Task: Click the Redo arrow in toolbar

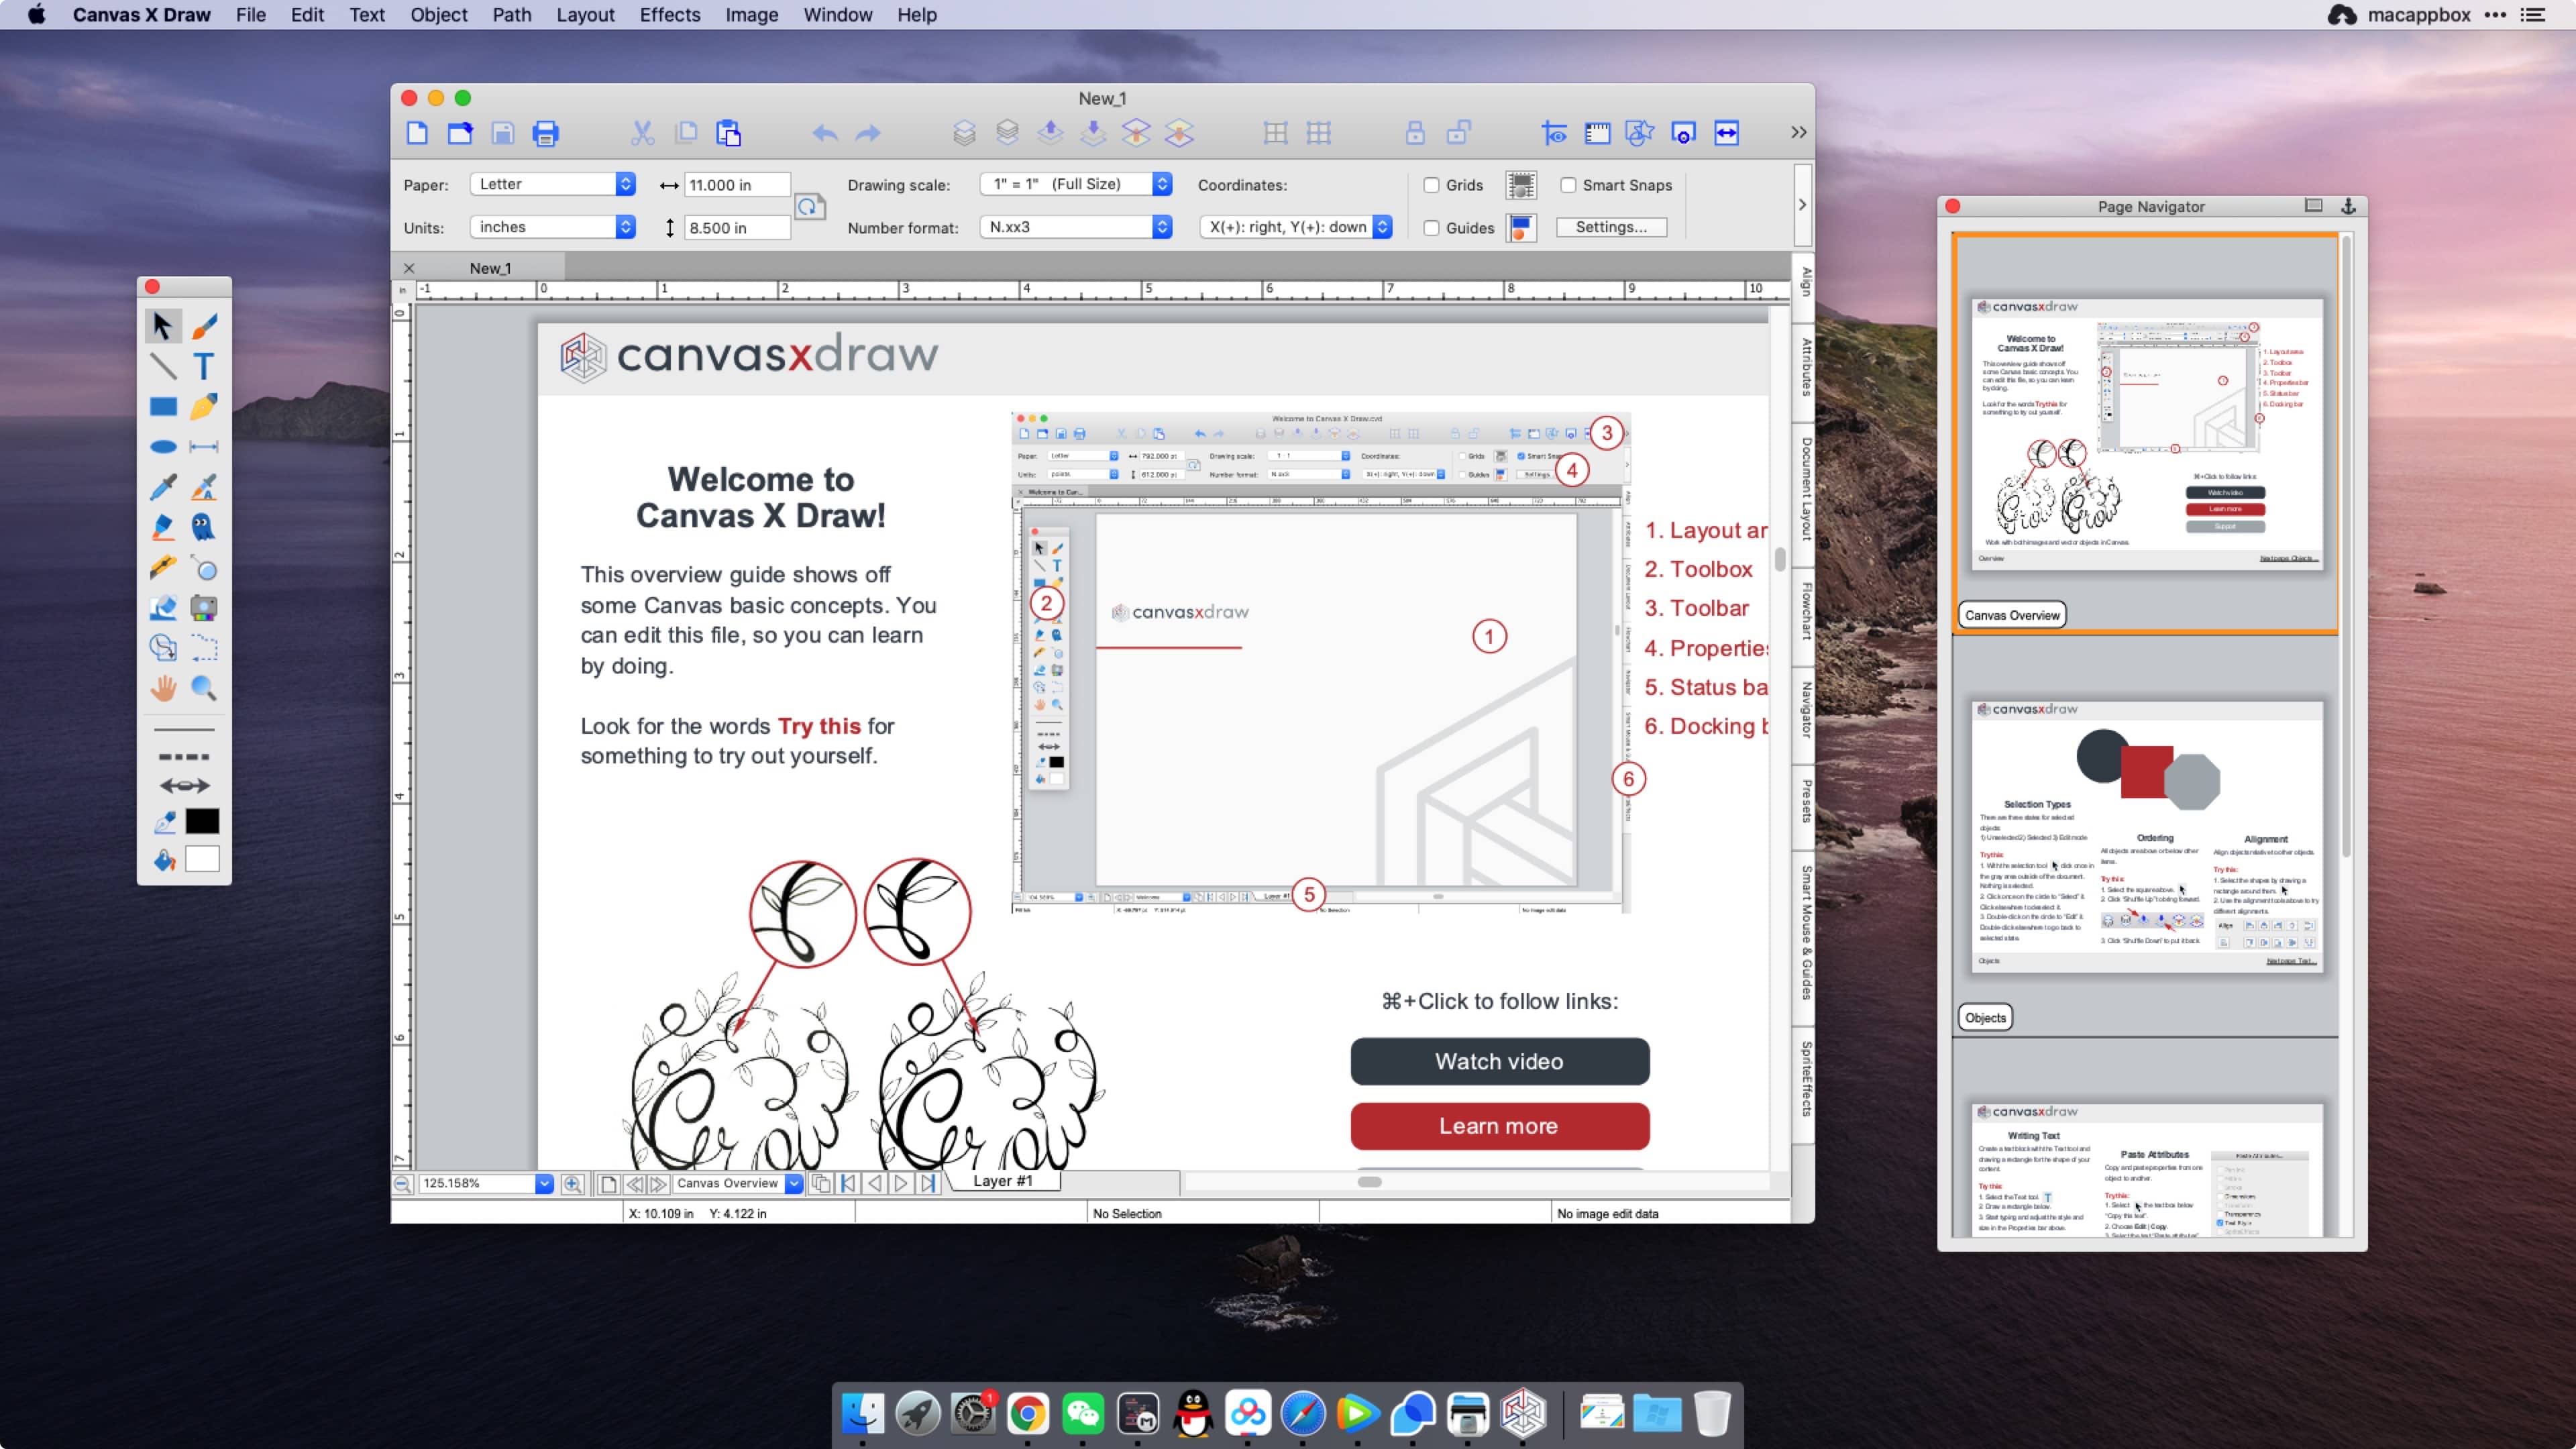Action: click(868, 133)
